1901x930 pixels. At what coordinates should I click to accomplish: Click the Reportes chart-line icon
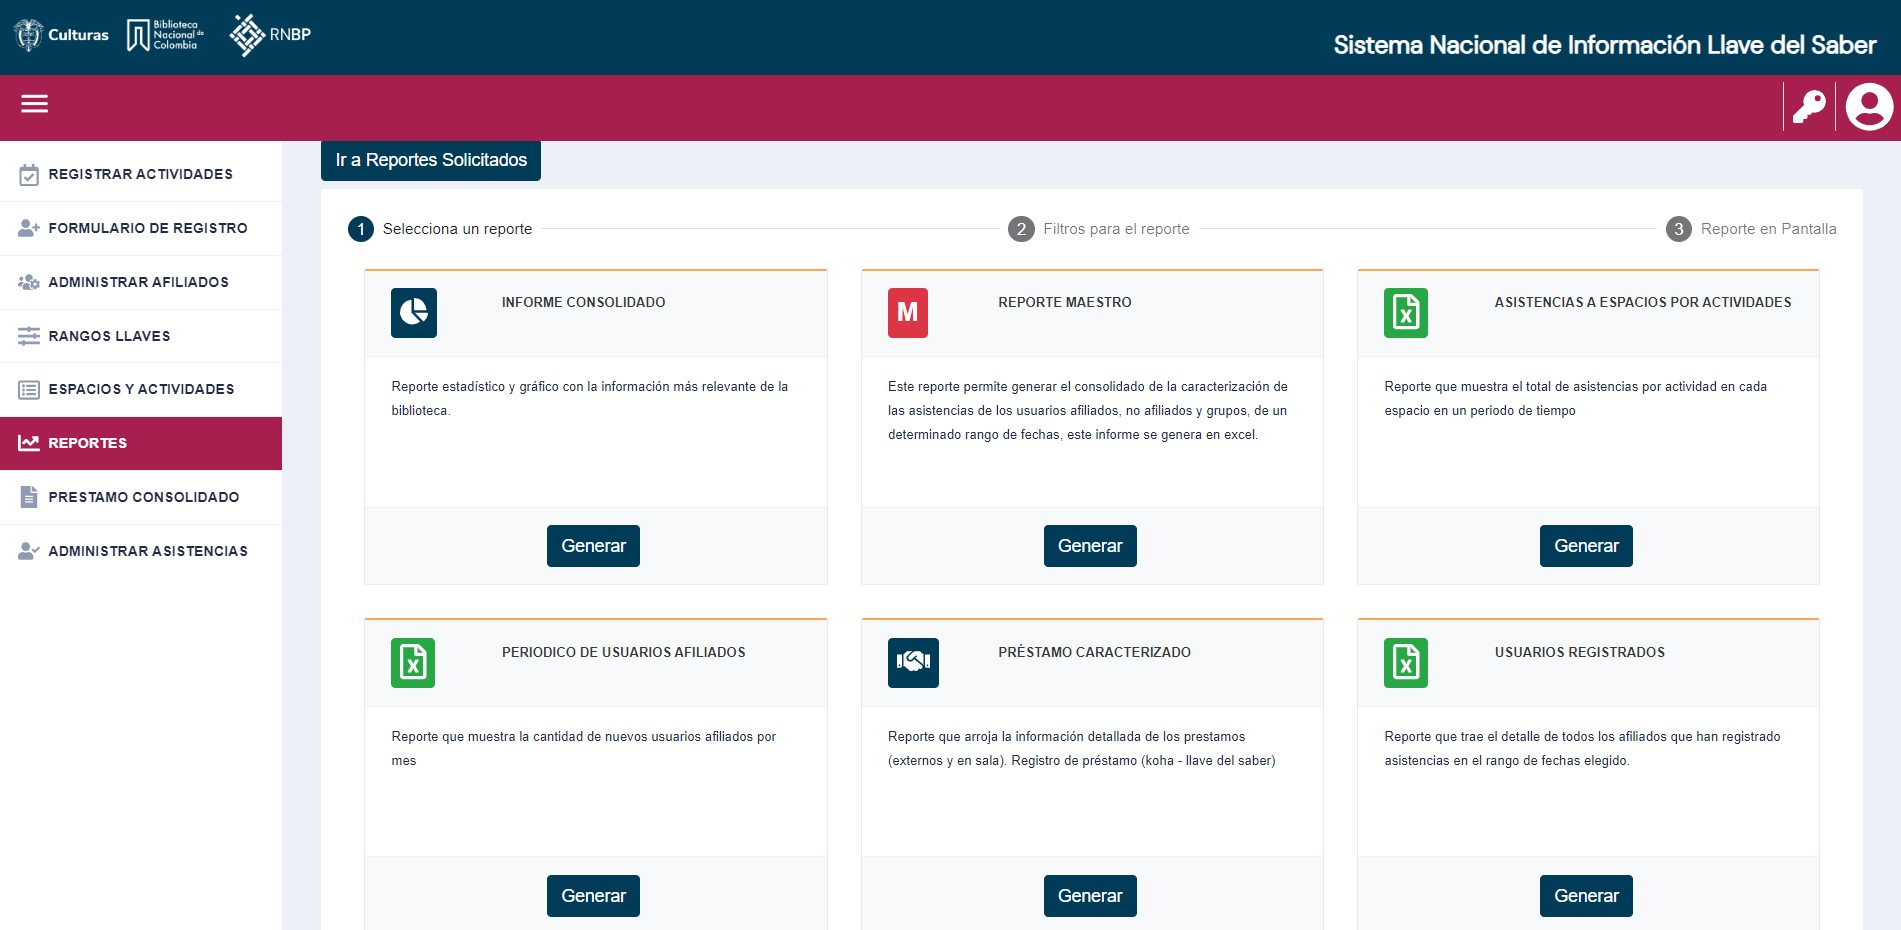coord(29,443)
